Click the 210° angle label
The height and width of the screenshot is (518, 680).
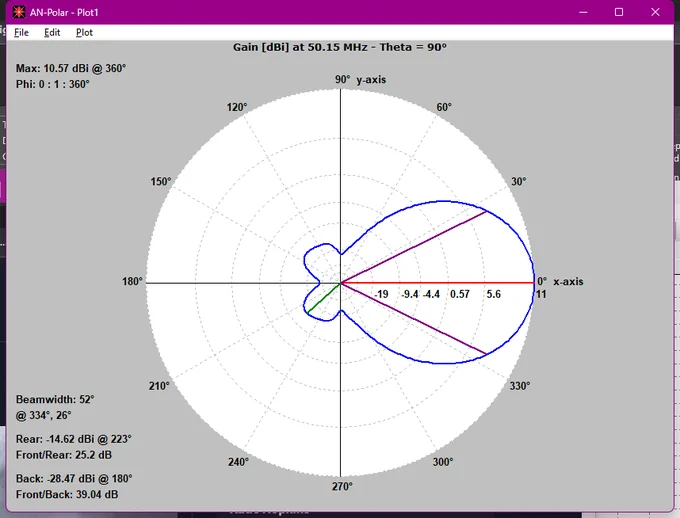pos(159,386)
